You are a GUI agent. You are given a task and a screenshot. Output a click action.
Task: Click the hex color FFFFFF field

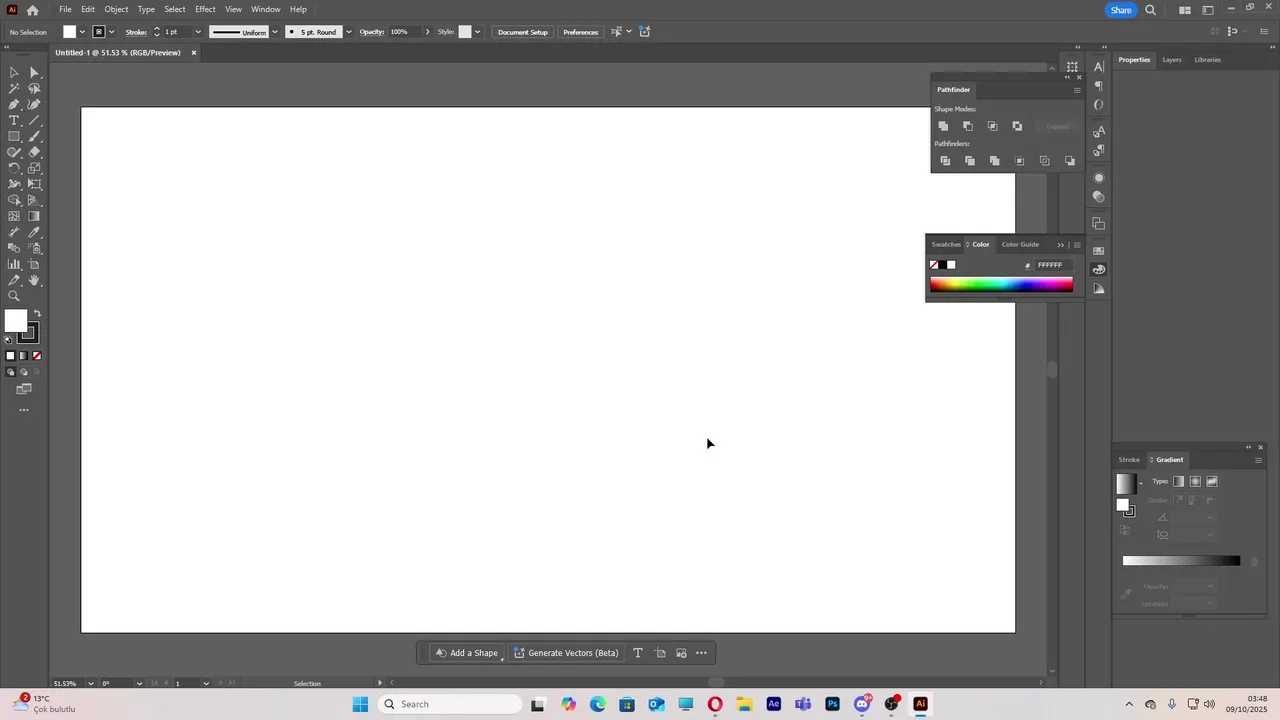[x=1052, y=265]
